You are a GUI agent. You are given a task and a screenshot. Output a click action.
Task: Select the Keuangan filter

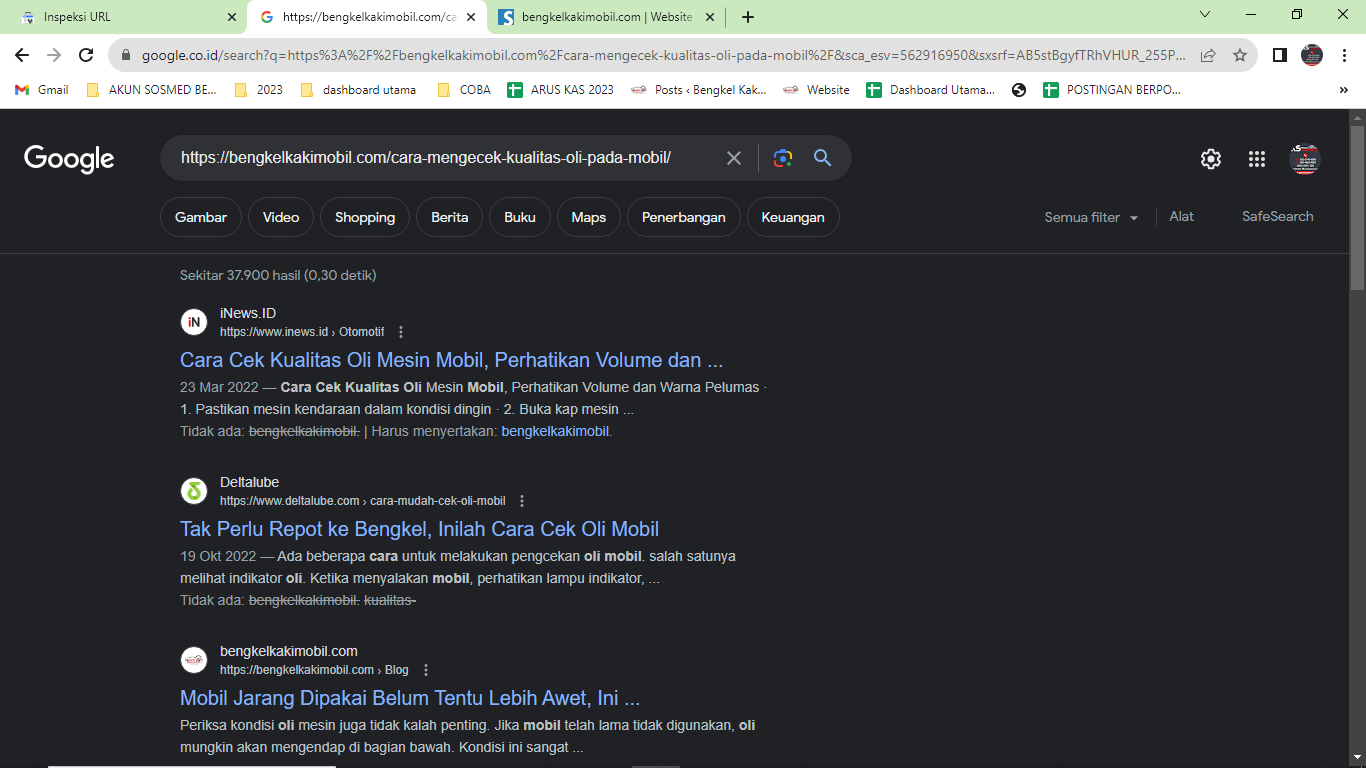click(793, 217)
